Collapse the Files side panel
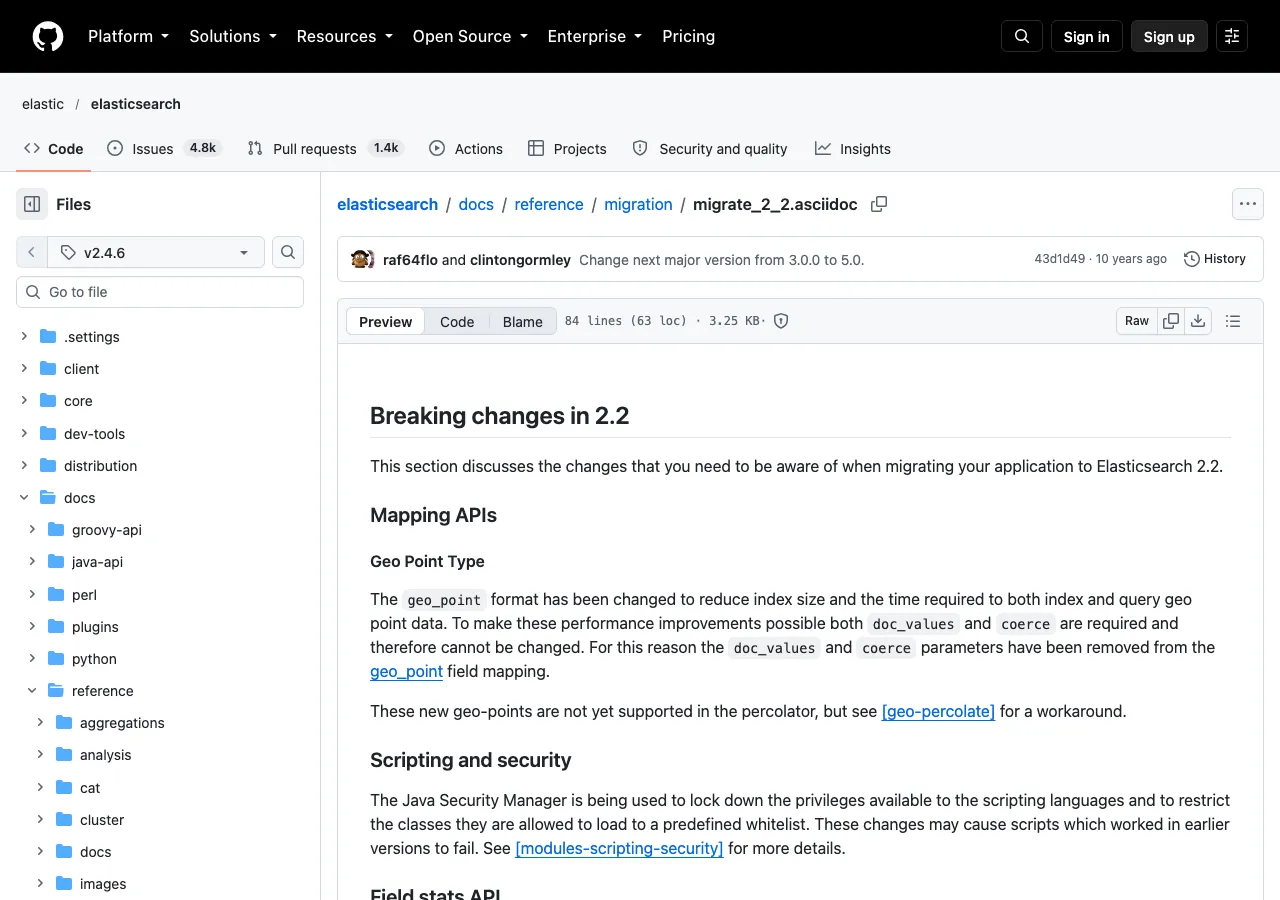 tap(32, 204)
